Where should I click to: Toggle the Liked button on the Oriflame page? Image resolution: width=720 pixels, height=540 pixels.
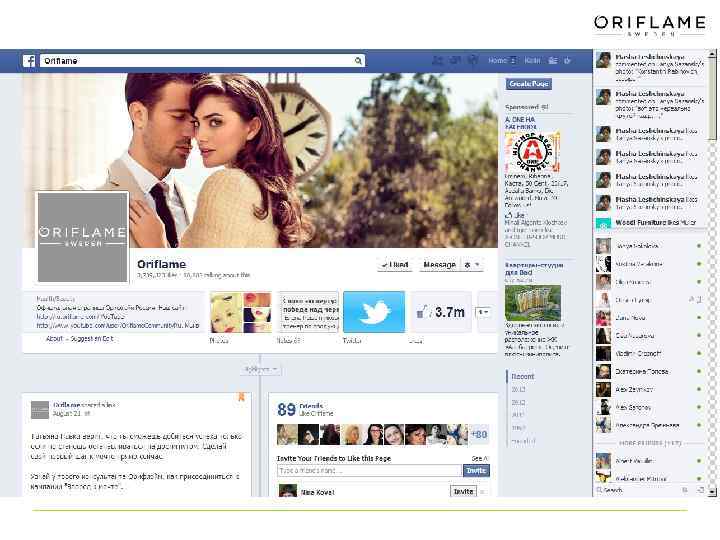[395, 265]
